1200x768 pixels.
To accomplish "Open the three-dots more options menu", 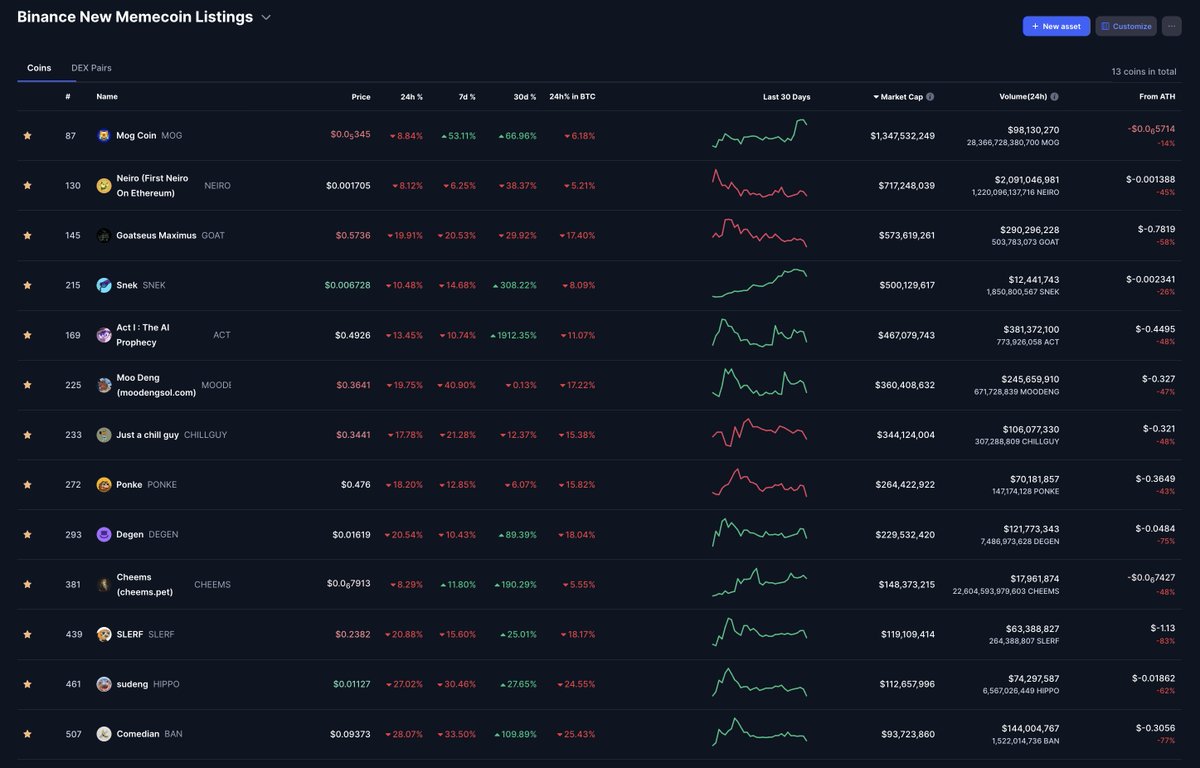I will pos(1171,26).
